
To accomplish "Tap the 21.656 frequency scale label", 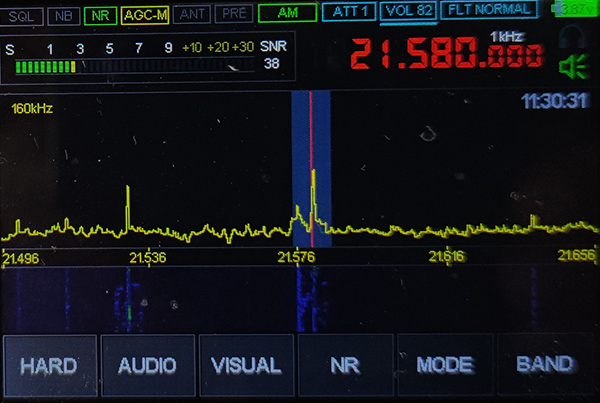I will (x=577, y=255).
